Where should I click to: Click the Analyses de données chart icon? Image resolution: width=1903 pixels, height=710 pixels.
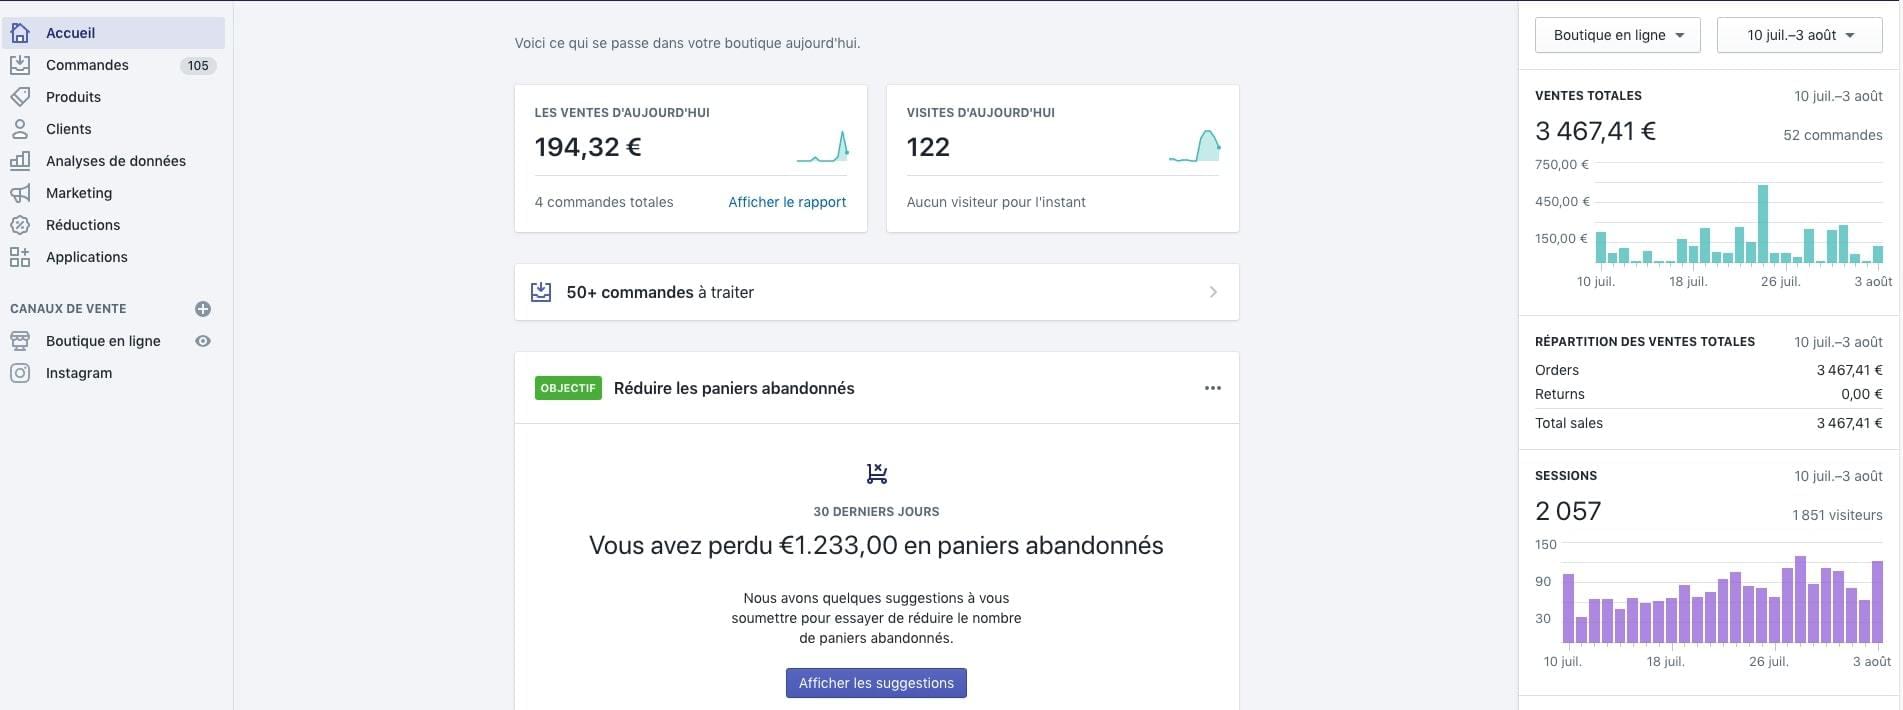(20, 161)
